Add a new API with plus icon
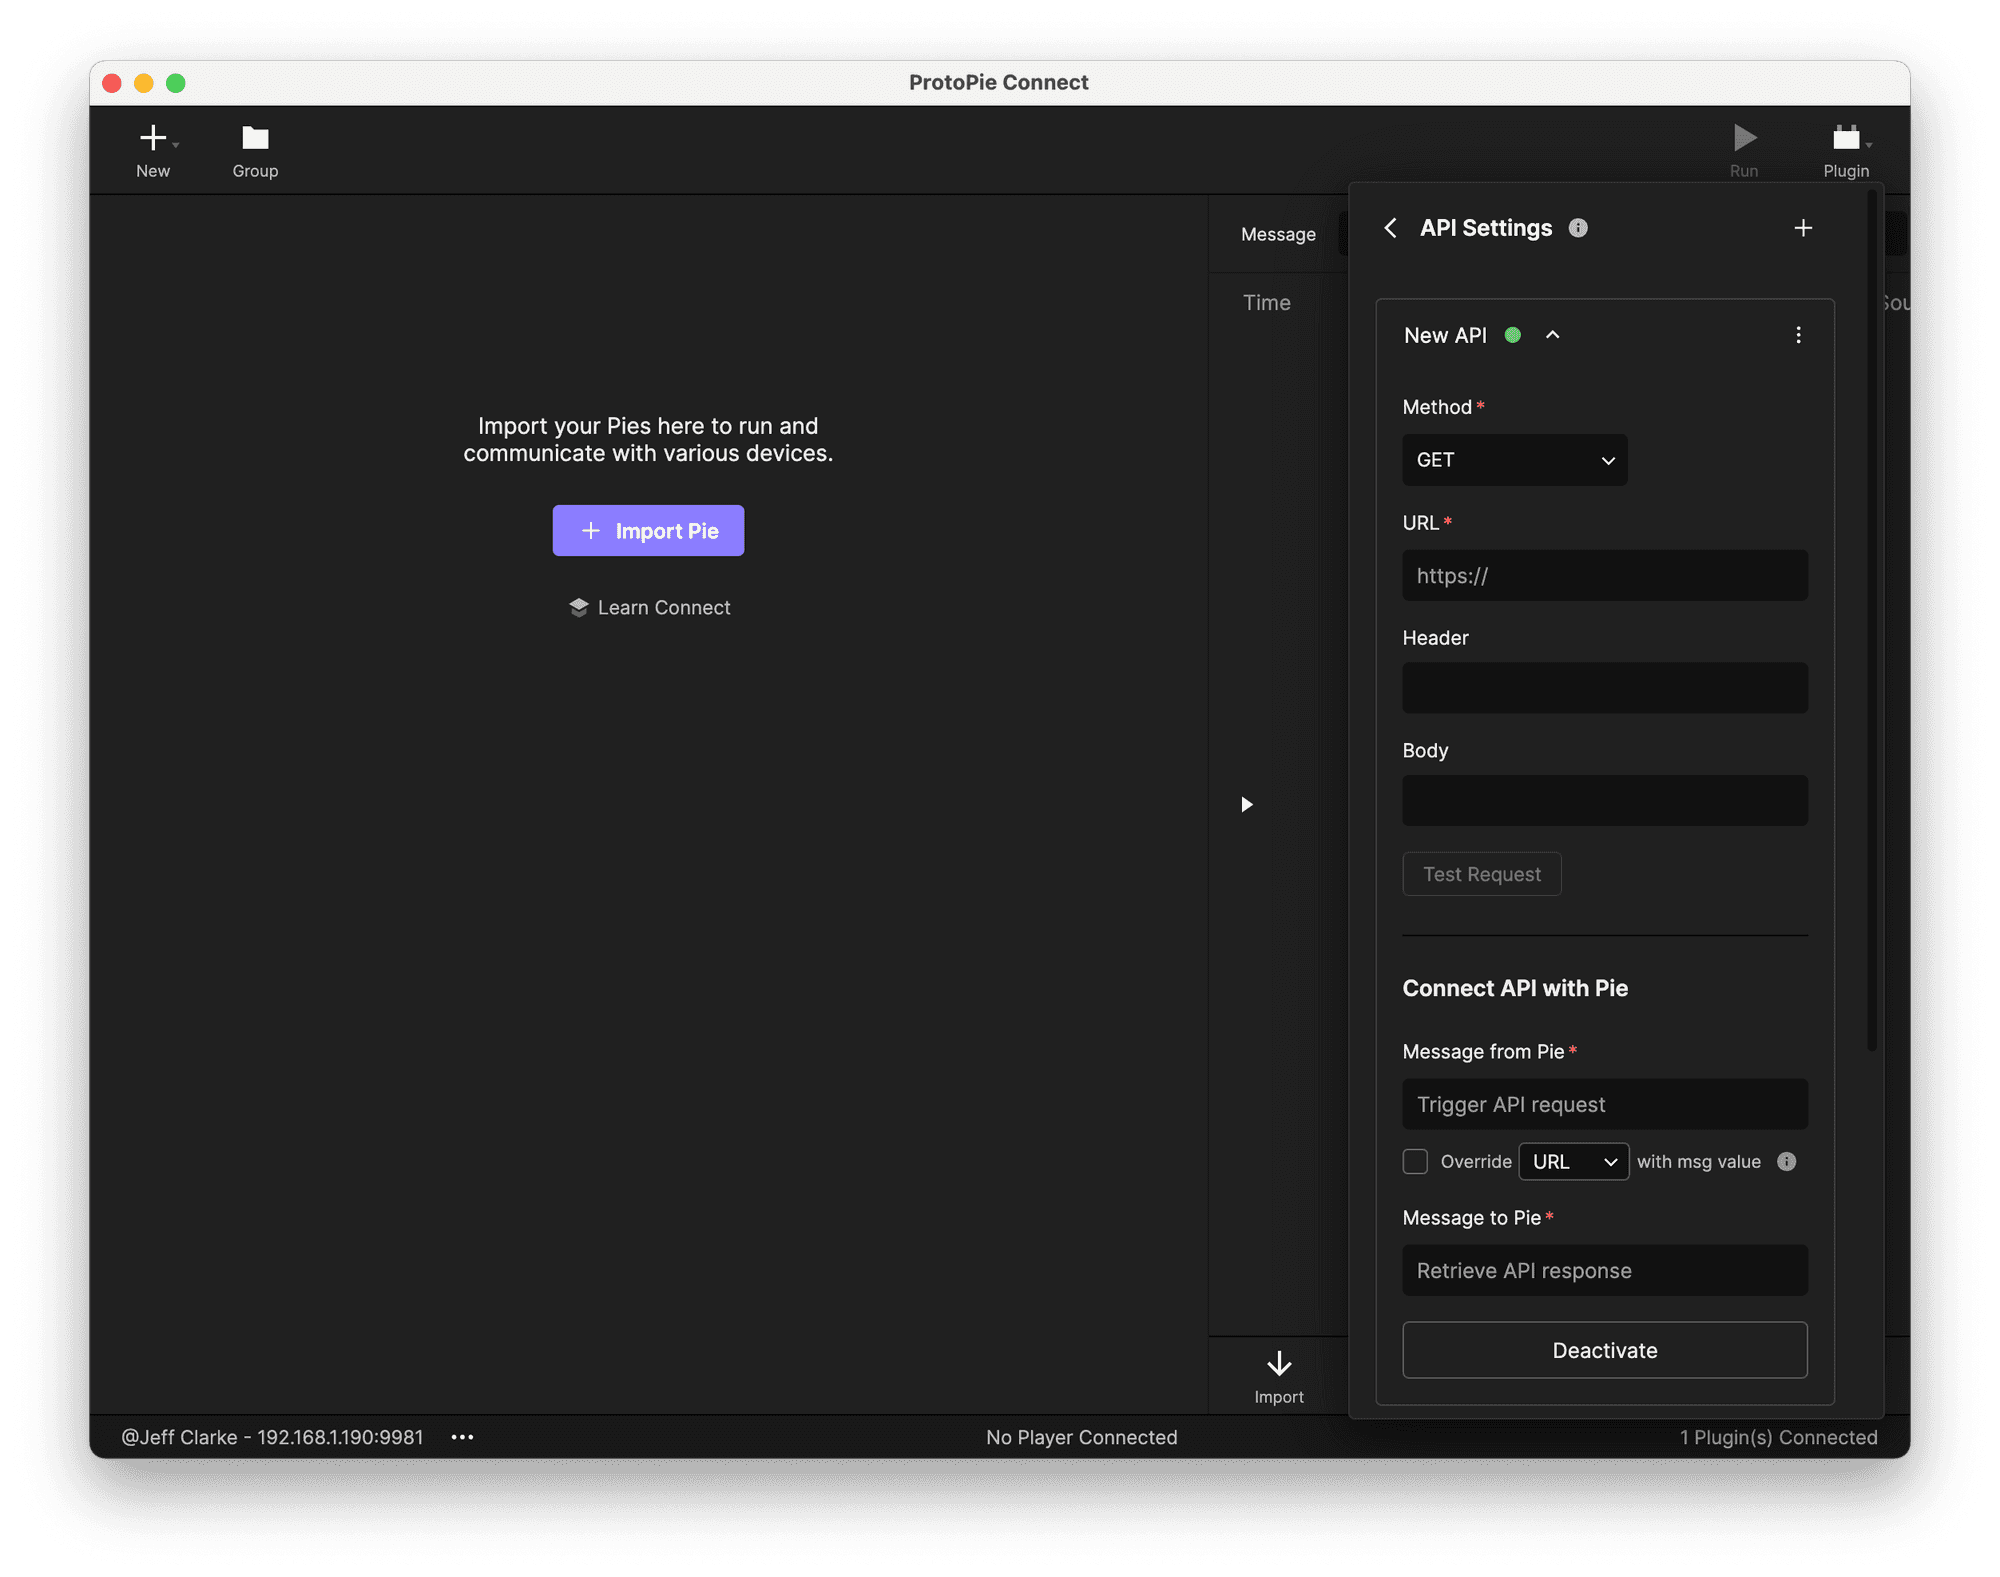The image size is (2000, 1577). (1803, 228)
